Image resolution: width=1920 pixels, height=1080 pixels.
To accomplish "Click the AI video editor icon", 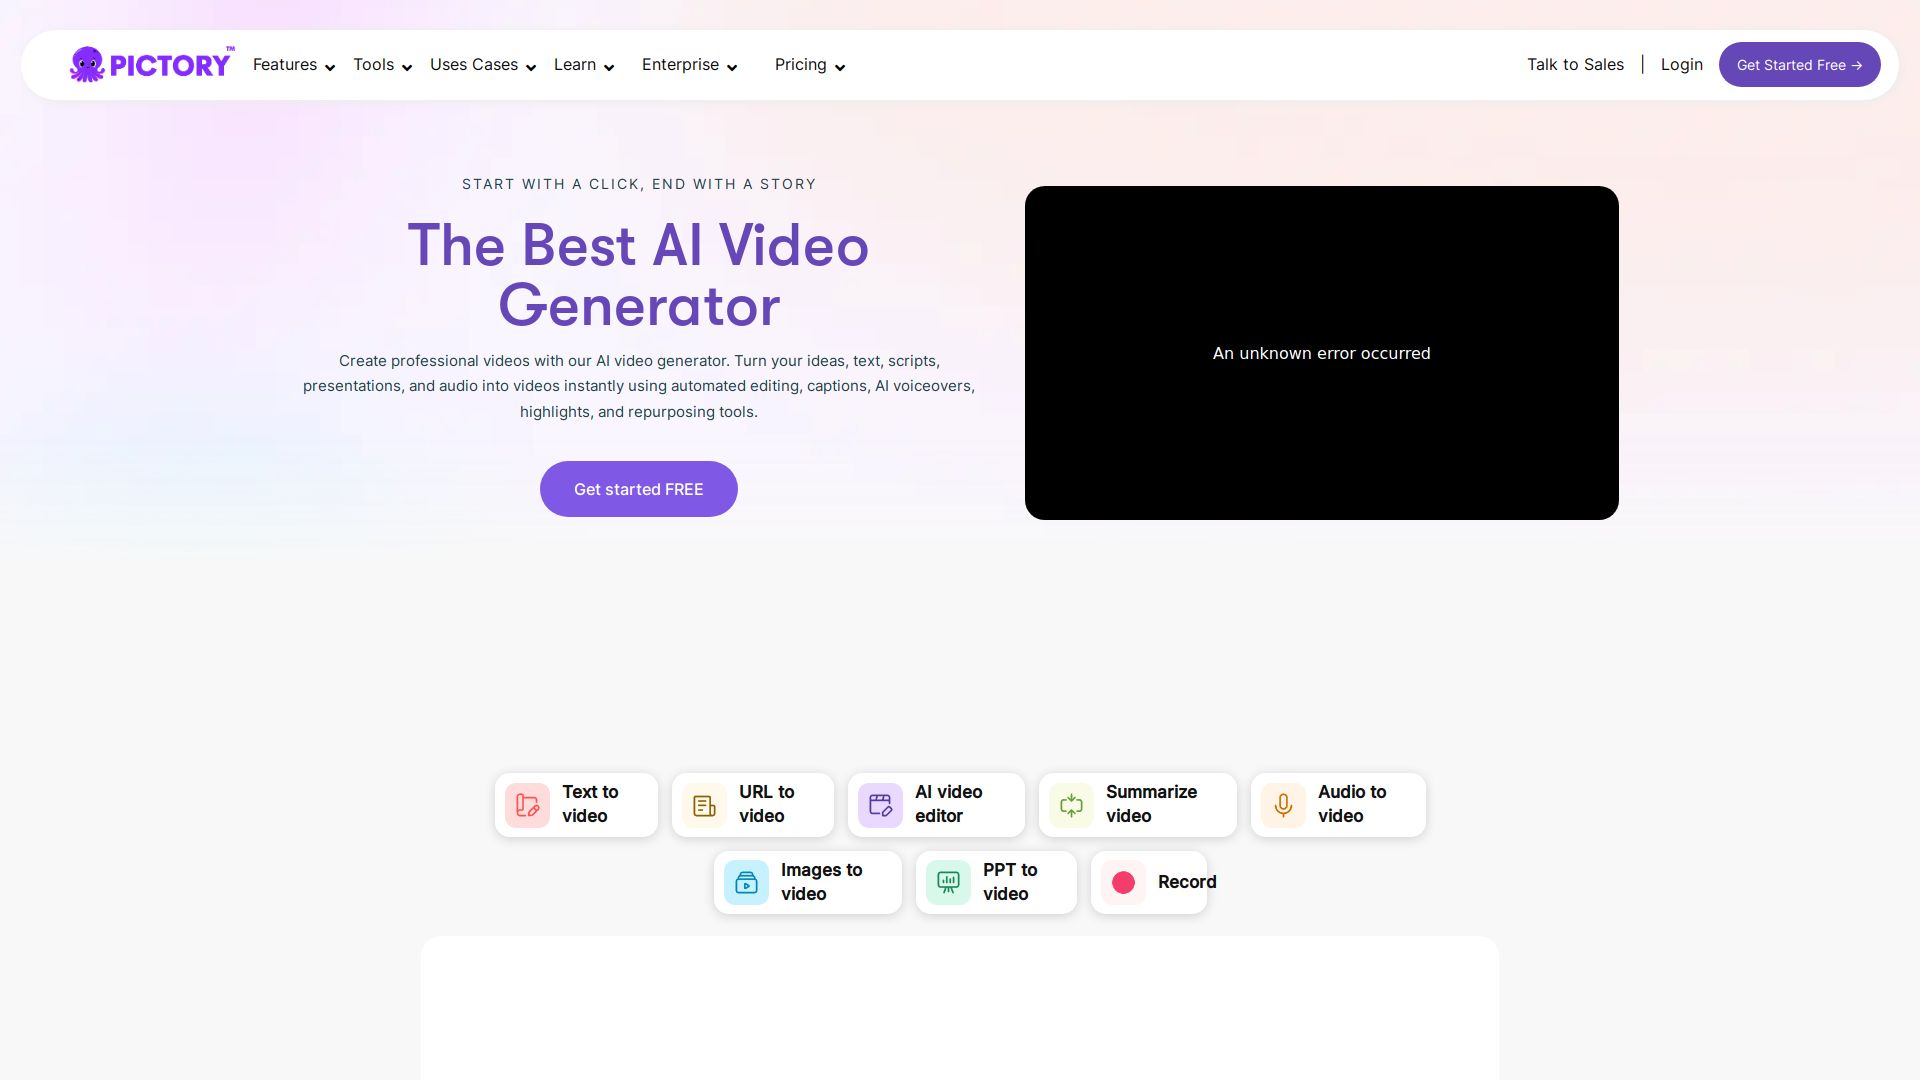I will pos(880,805).
